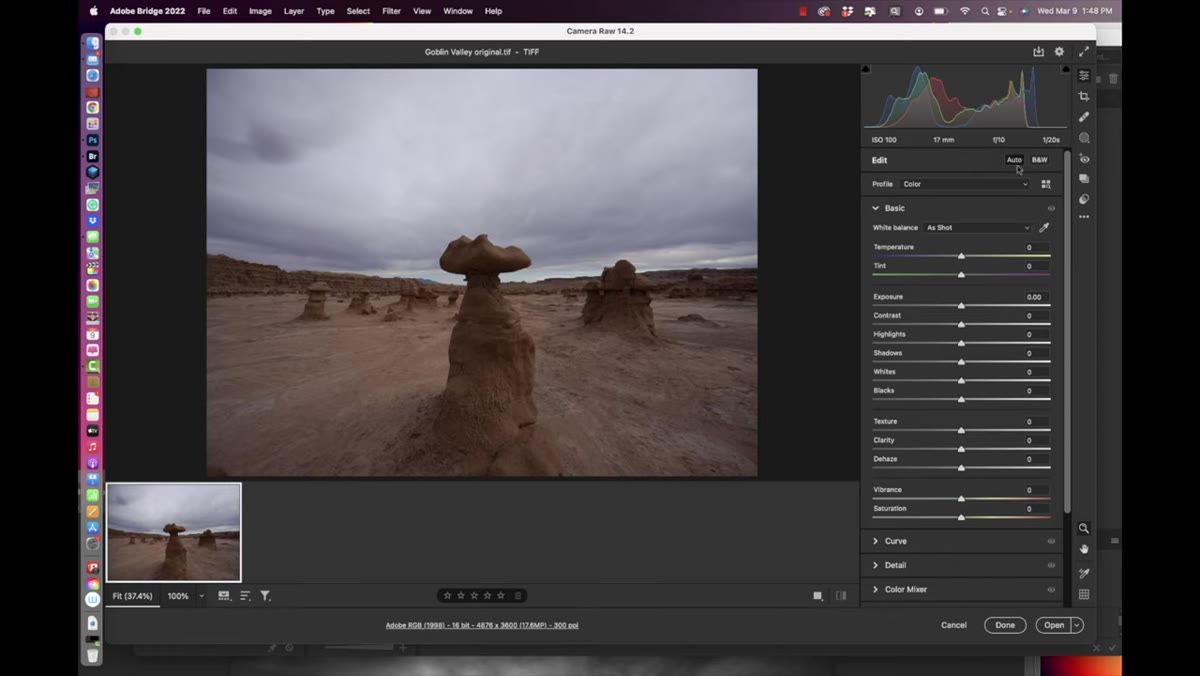Select the Healing brush tool
This screenshot has height=676, width=1200.
1084,117
